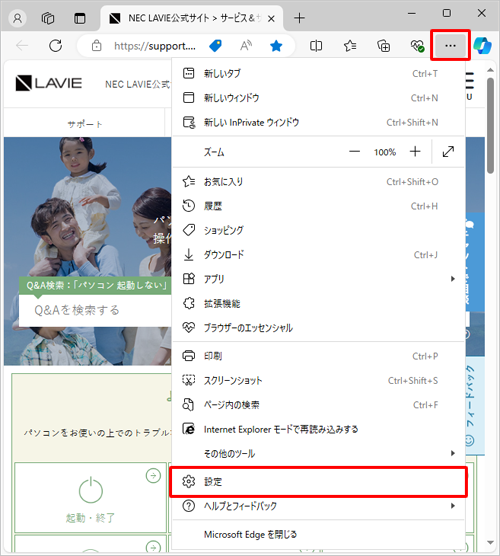
Task: Click the scrollbar up arrow
Action: coord(490,70)
